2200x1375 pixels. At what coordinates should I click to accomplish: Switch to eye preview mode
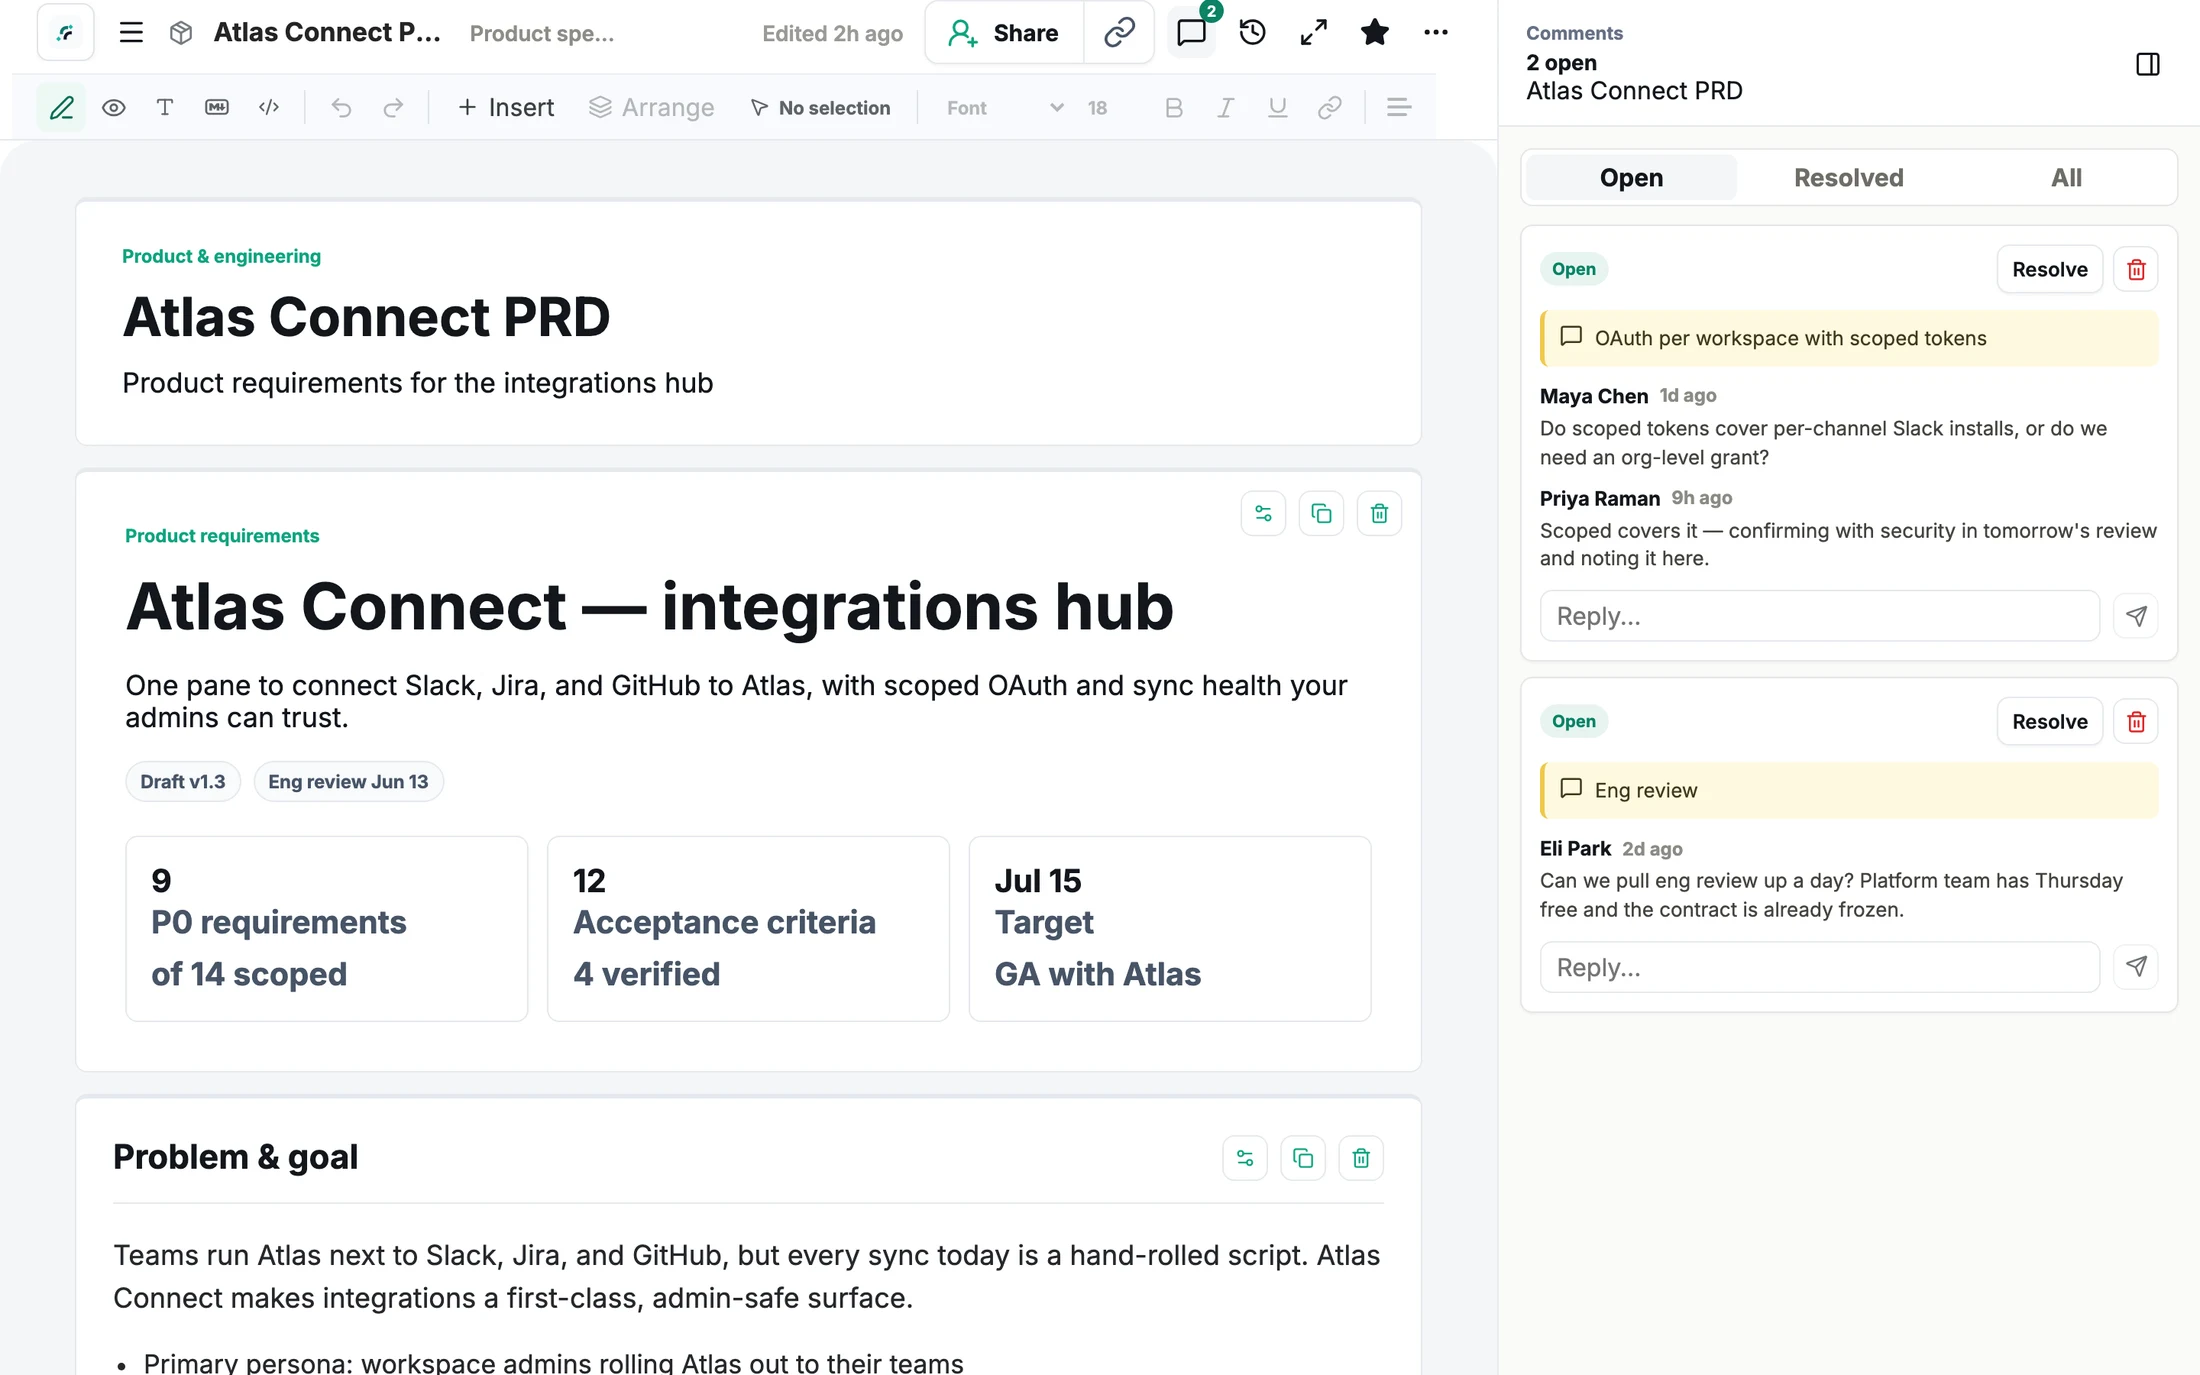(x=114, y=107)
